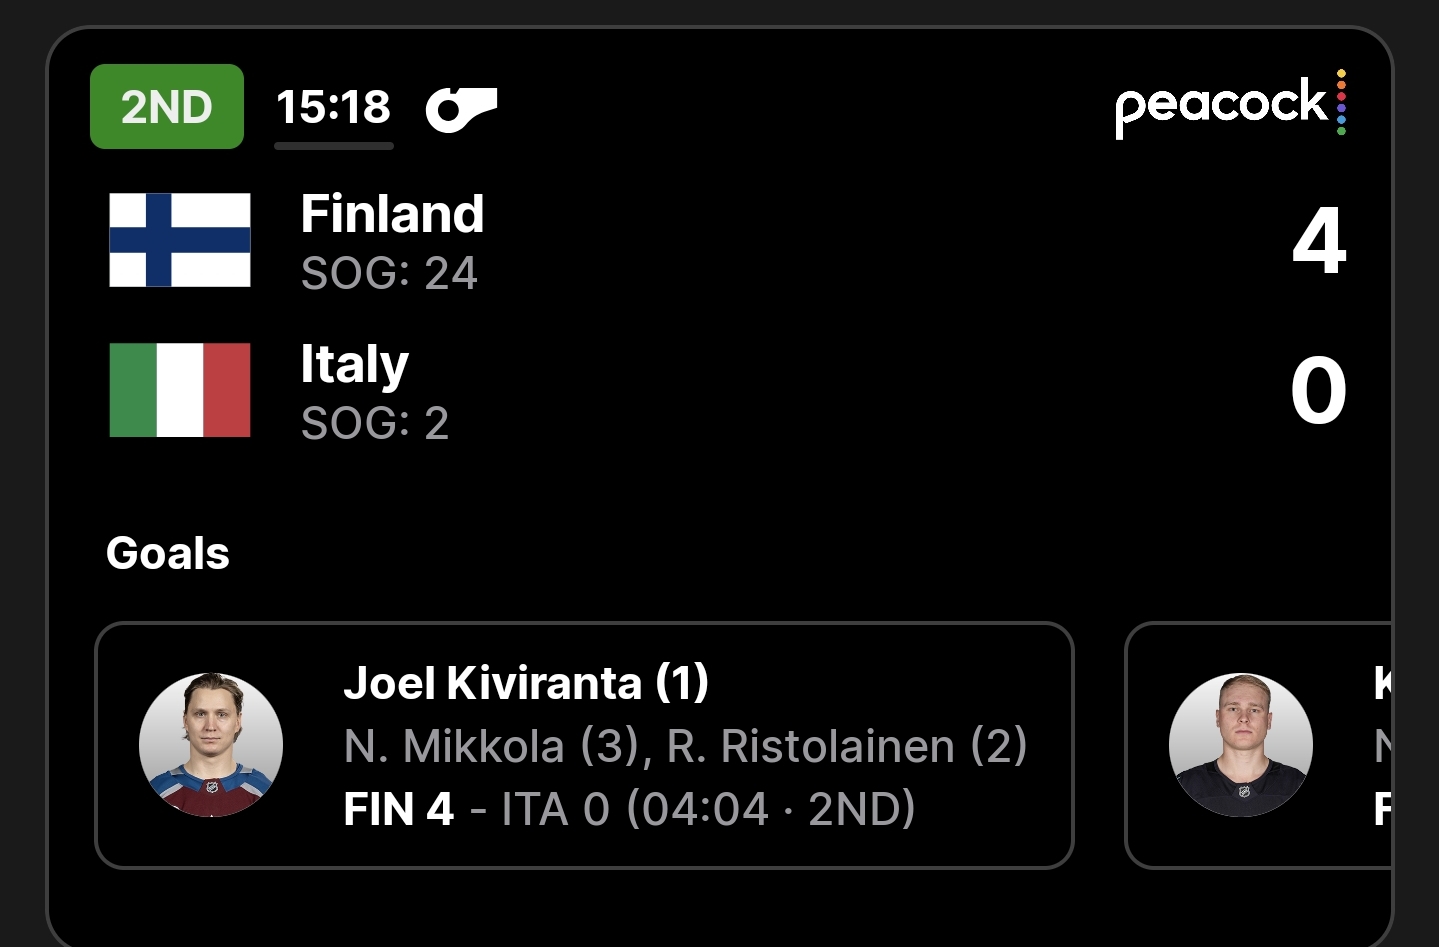This screenshot has height=947, width=1439.
Task: Tap Finland's score of 4
Action: 1319,241
